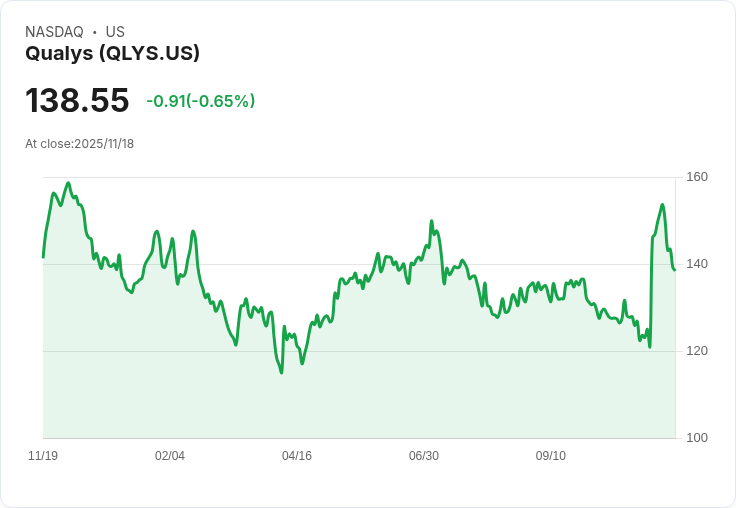
Task: Select the 160 y-axis label
Action: click(x=697, y=177)
